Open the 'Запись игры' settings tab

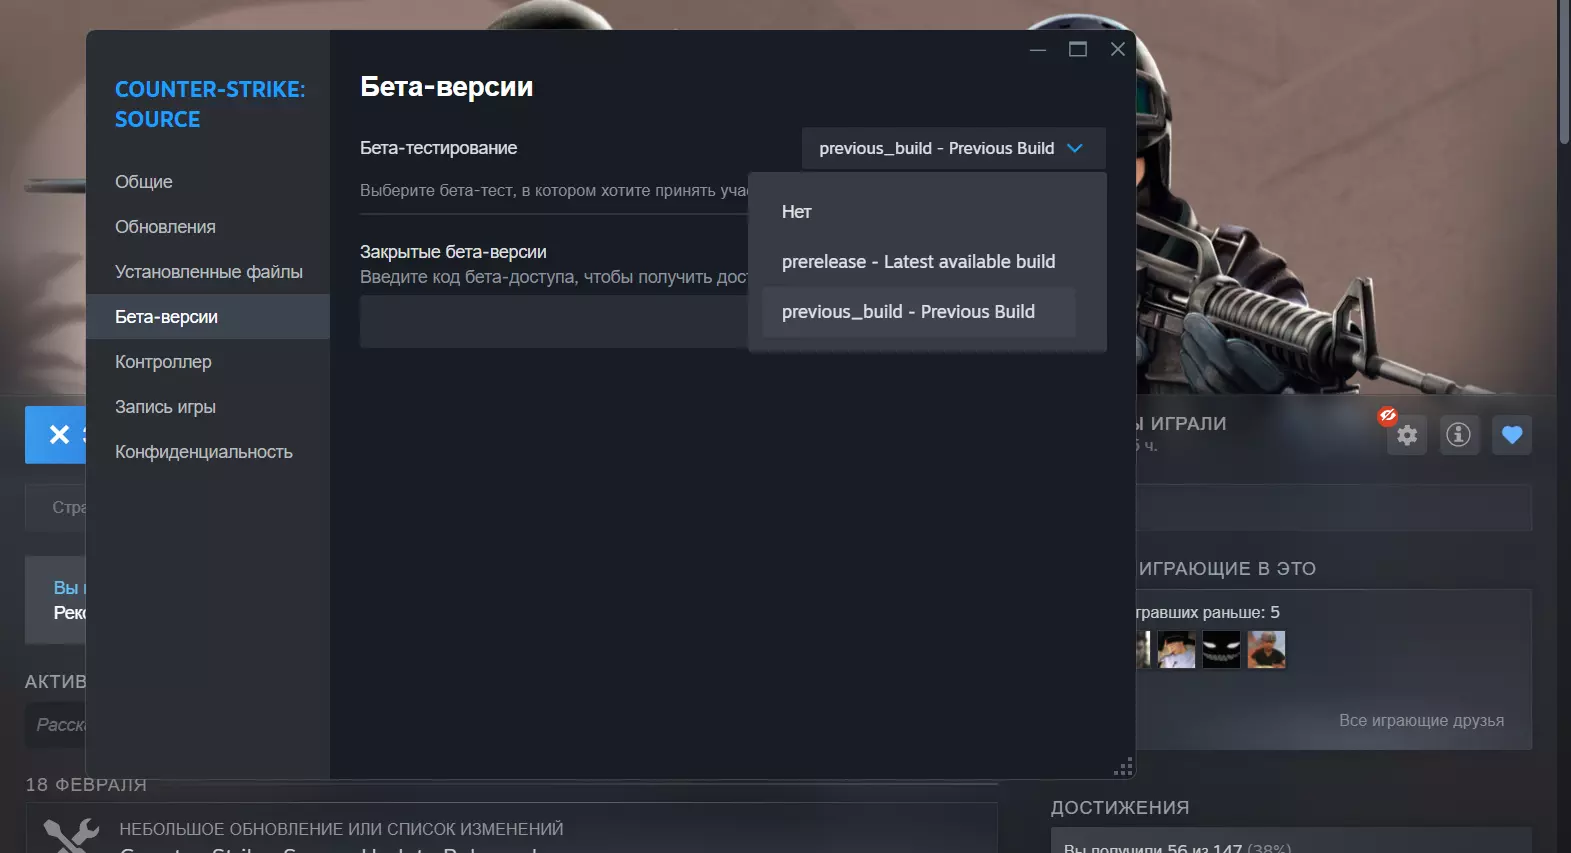pos(208,407)
